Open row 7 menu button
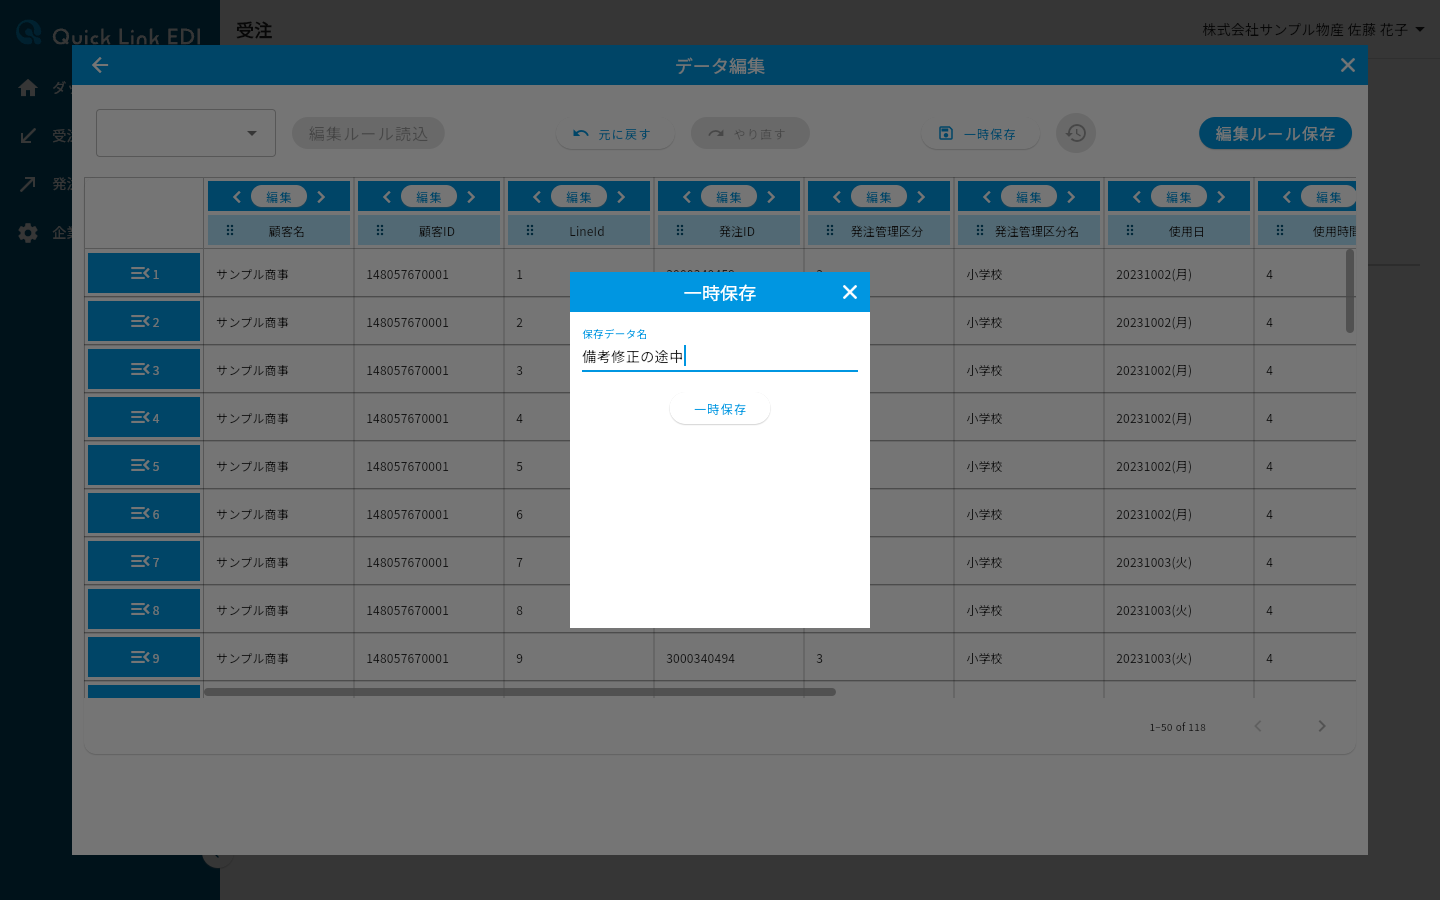The image size is (1440, 900). click(x=144, y=561)
